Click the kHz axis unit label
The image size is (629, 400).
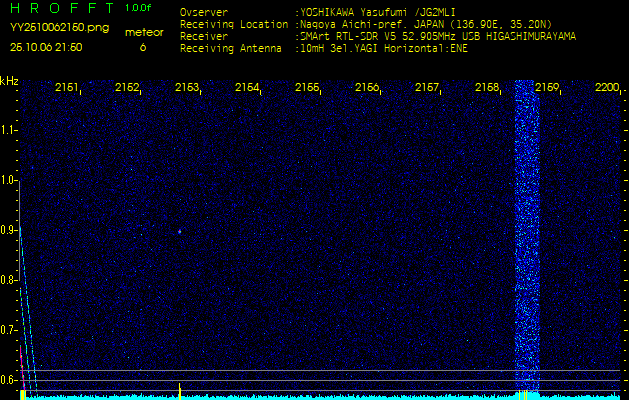point(9,81)
